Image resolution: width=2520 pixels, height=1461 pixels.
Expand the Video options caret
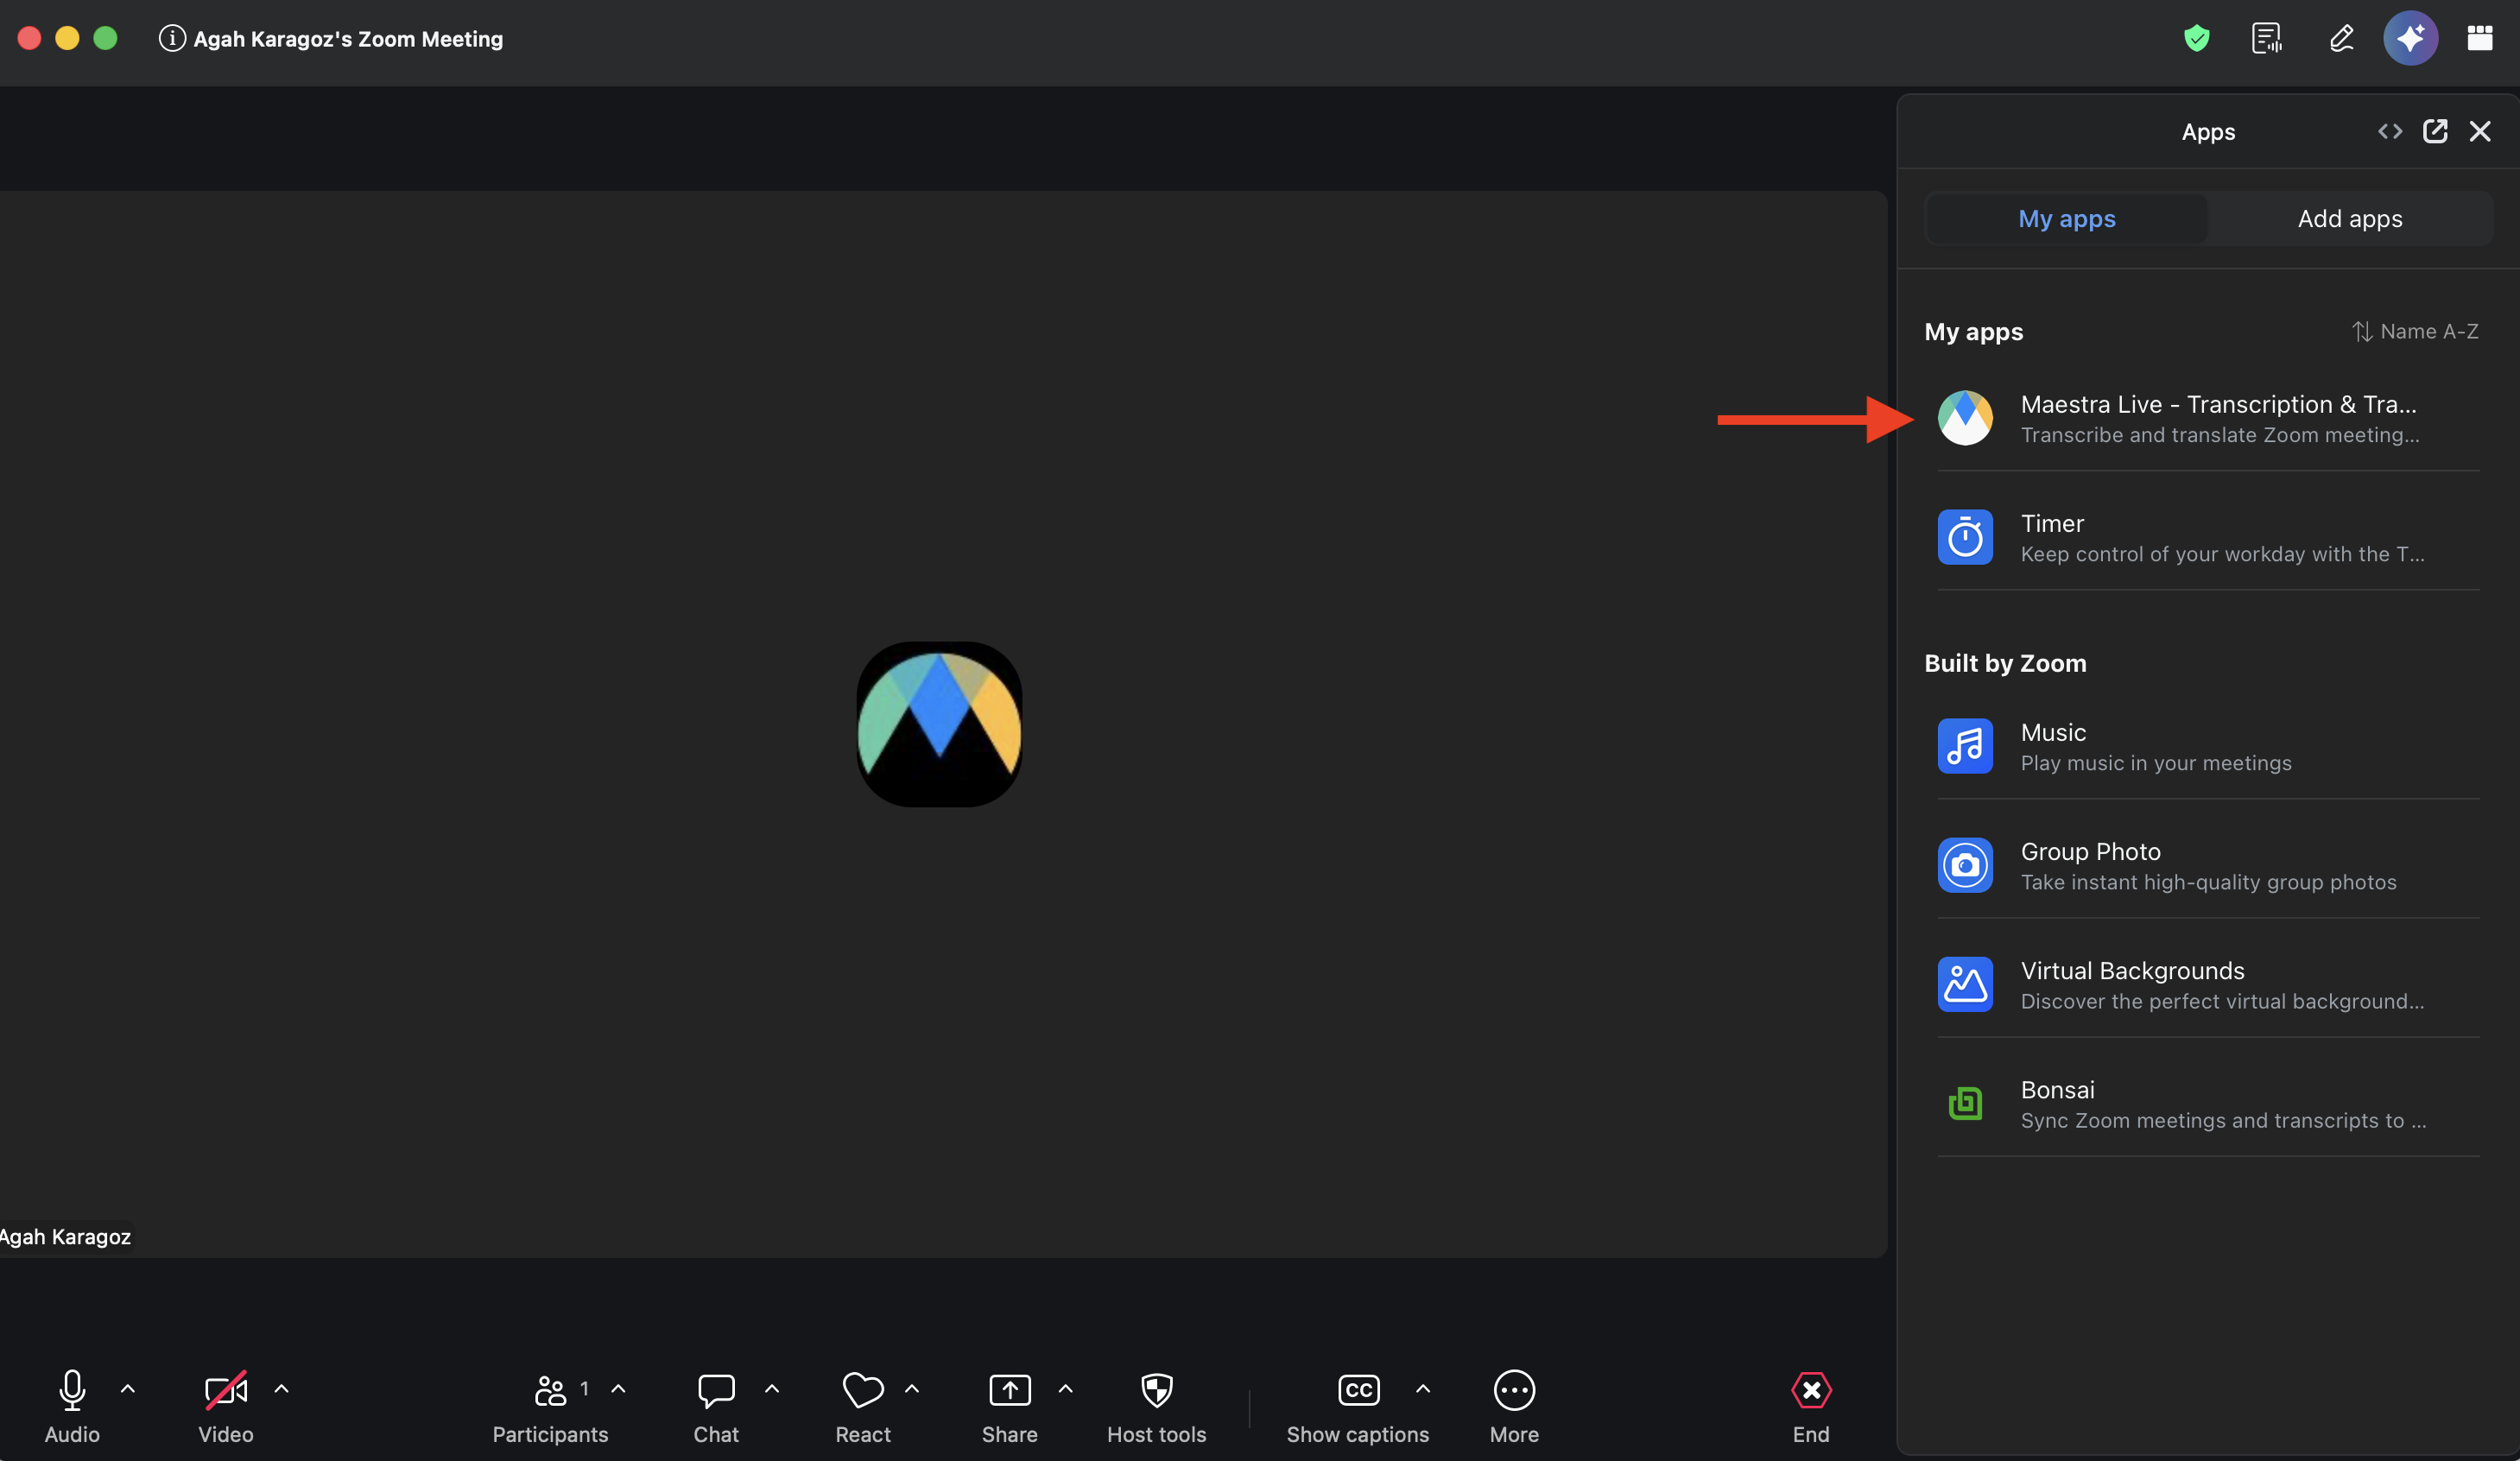coord(282,1389)
